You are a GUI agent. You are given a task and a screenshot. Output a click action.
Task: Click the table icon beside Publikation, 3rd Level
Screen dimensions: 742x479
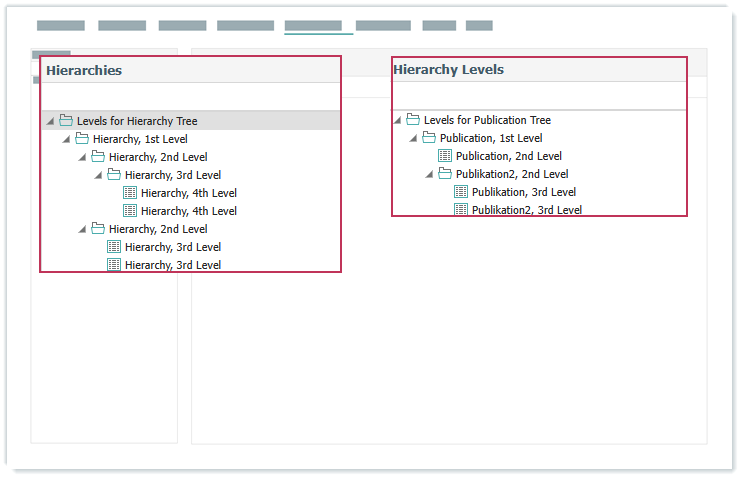(x=461, y=192)
